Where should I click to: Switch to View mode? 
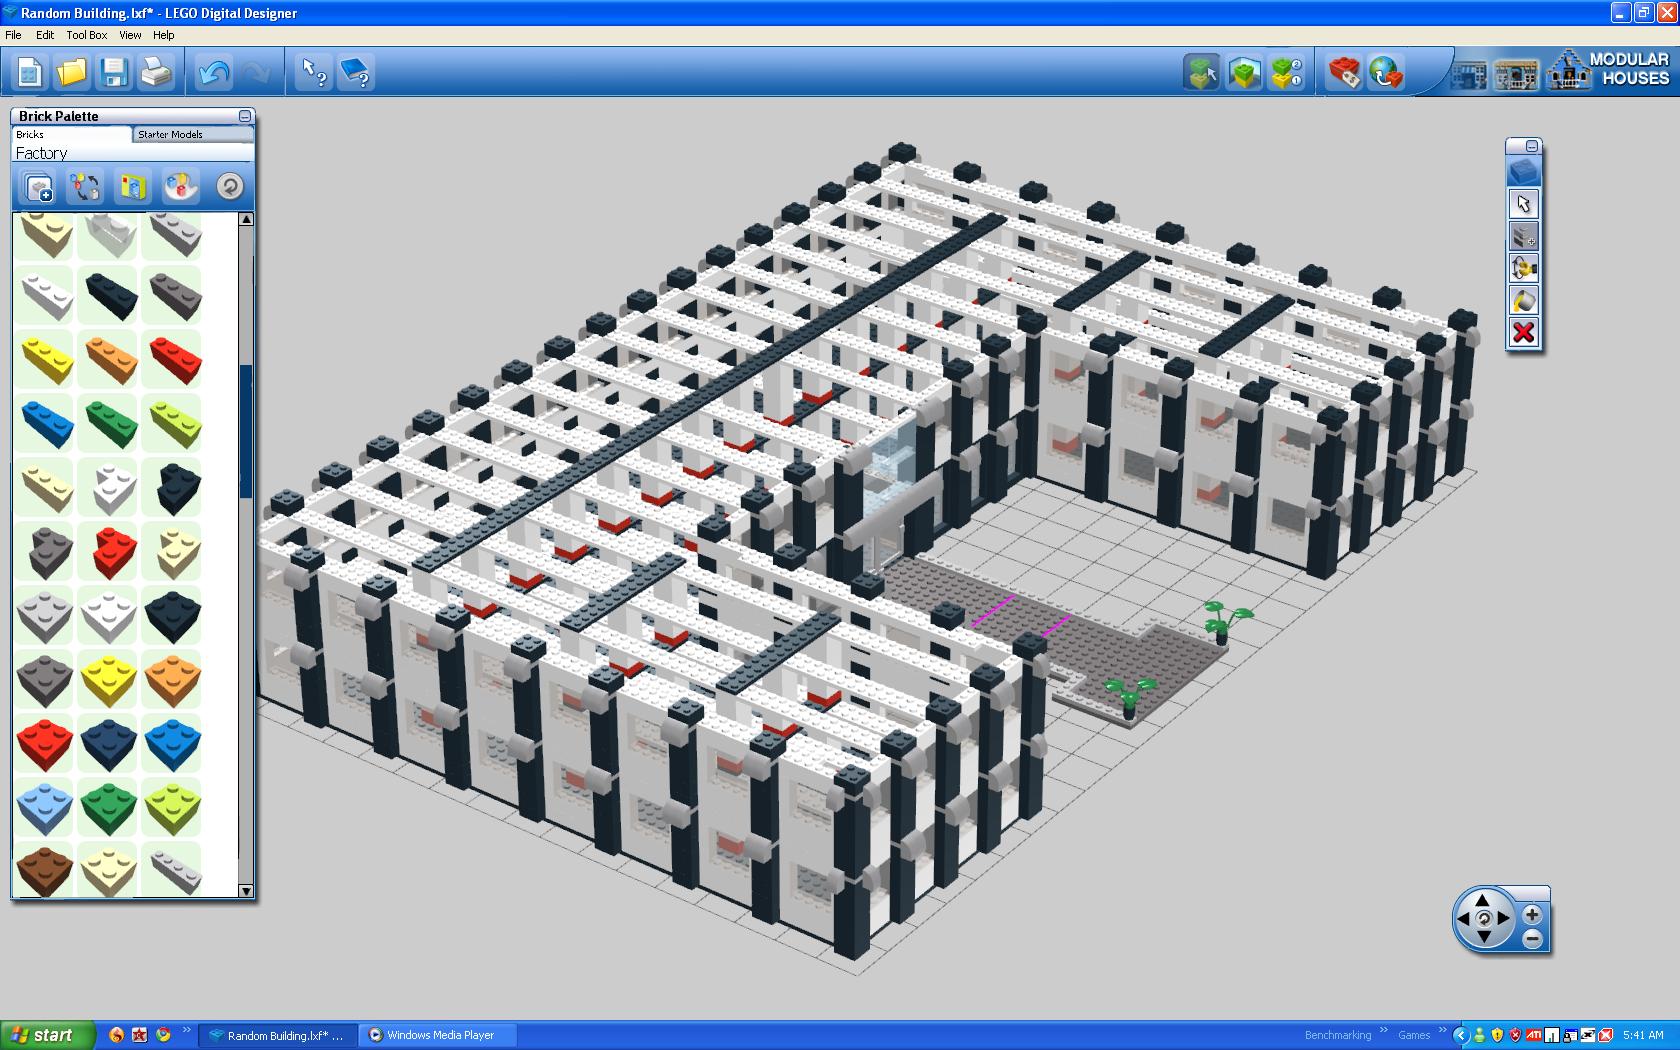(1244, 72)
